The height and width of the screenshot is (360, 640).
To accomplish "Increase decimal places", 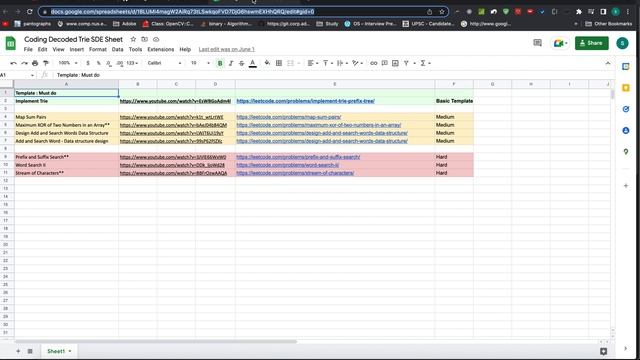I will (x=120, y=63).
